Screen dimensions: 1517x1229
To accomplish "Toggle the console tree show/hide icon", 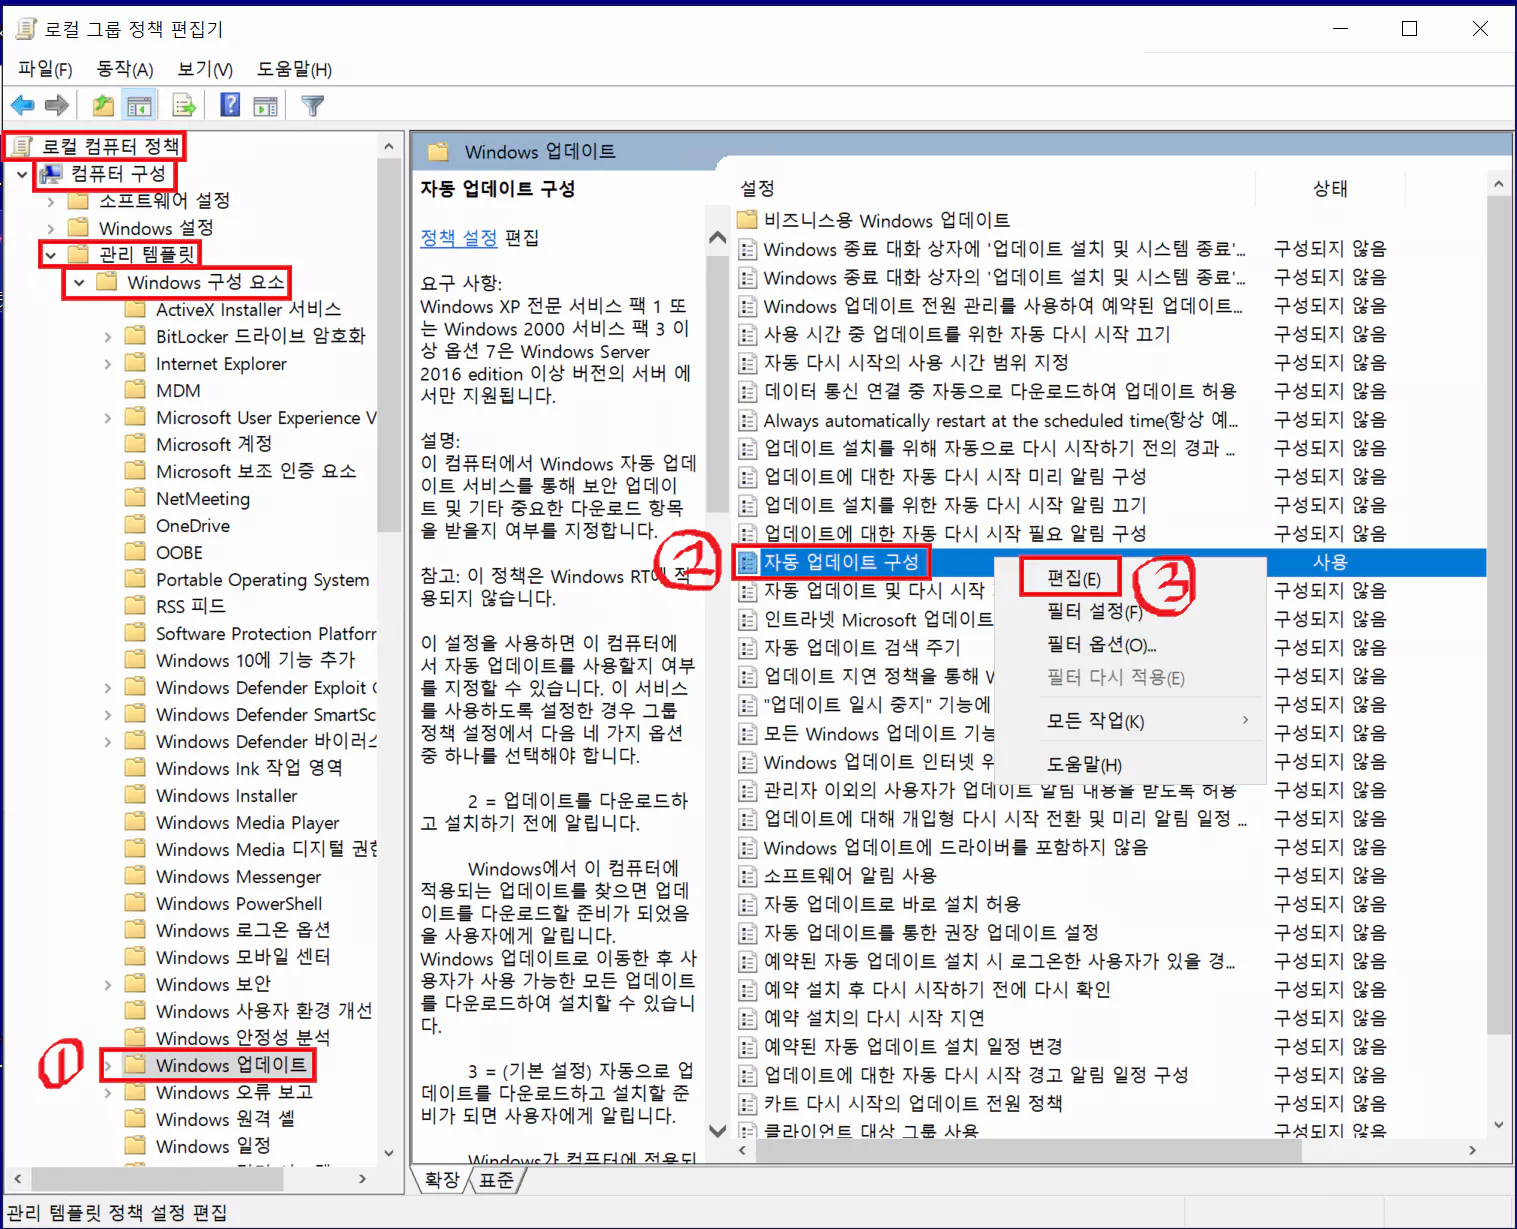I will [139, 104].
